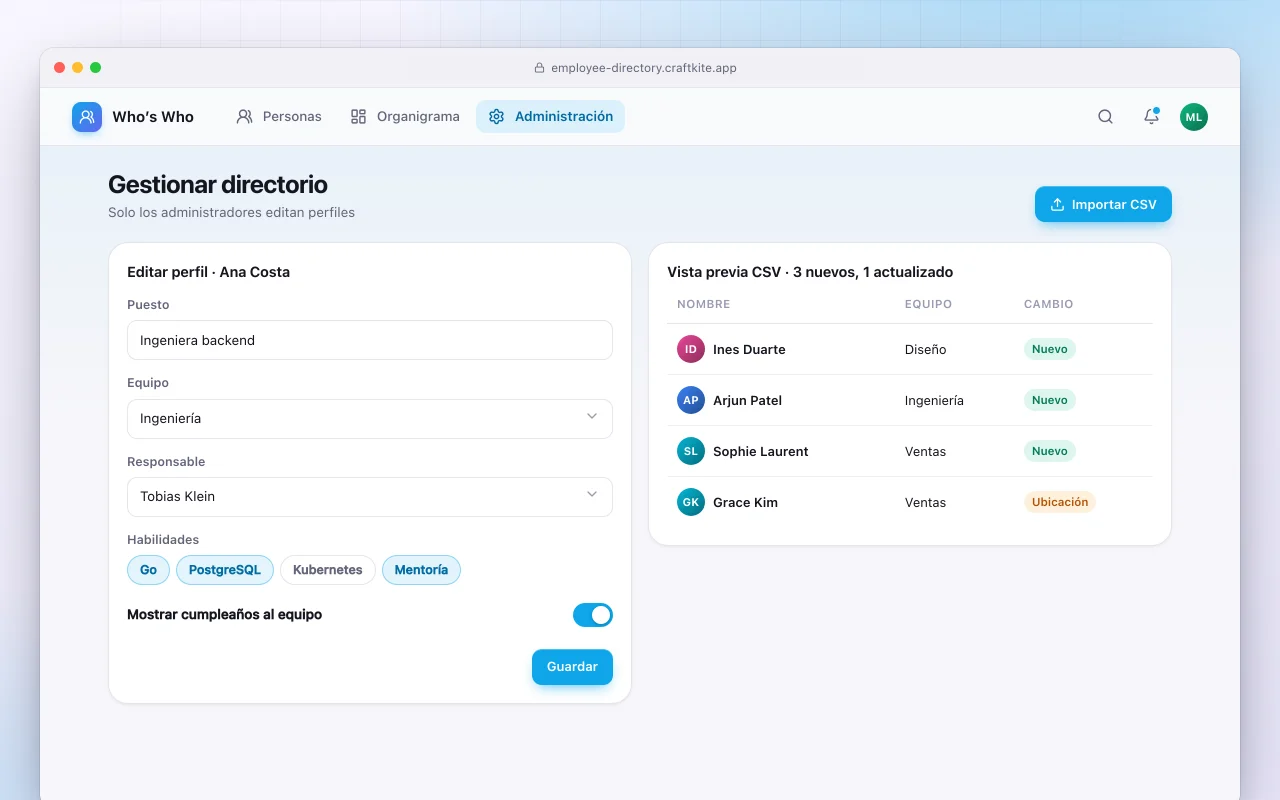Open the Equipo dropdown showing Ingeniería

370,419
